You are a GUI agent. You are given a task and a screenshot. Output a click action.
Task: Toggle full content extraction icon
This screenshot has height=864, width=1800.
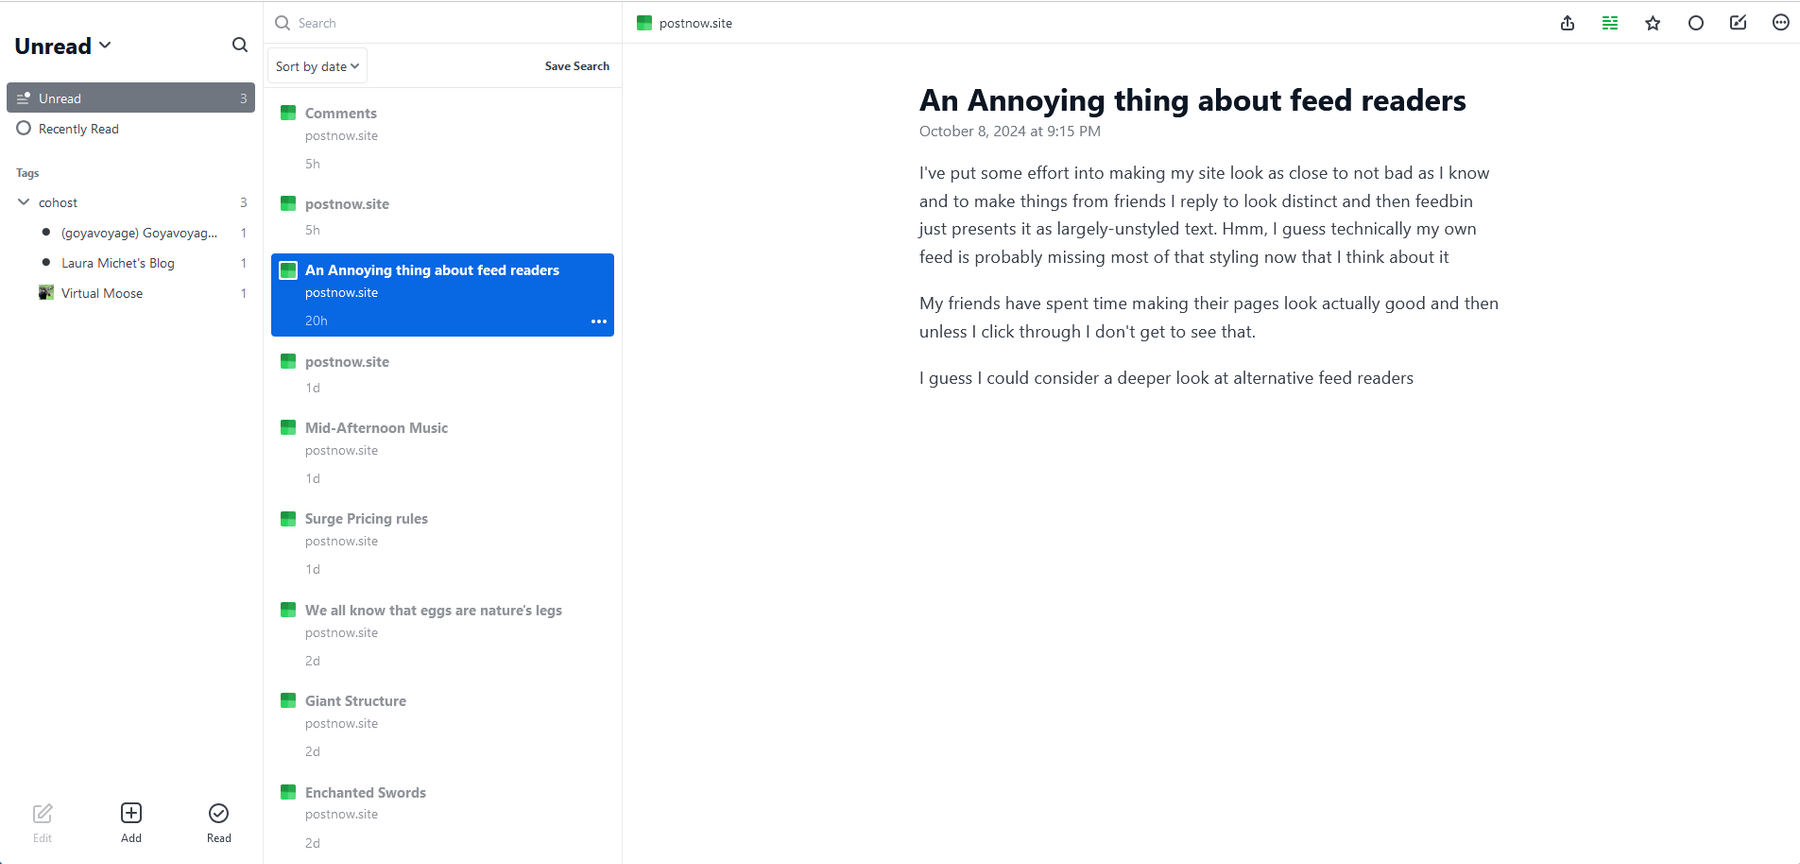[1610, 23]
